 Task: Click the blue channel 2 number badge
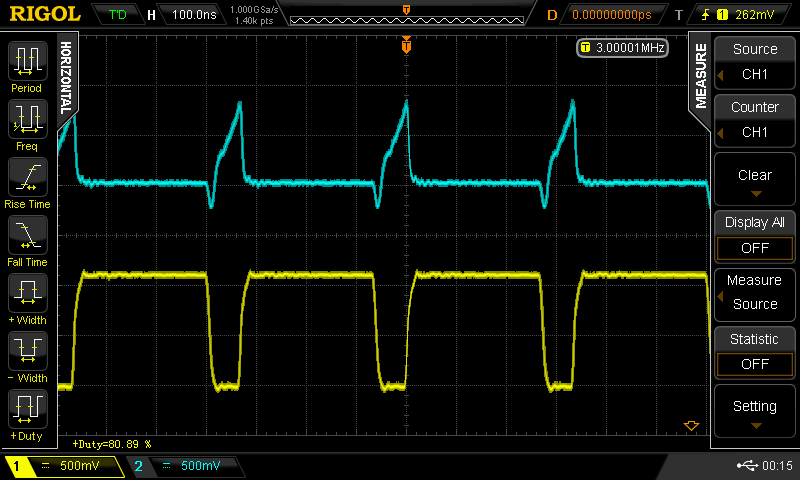tap(138, 466)
